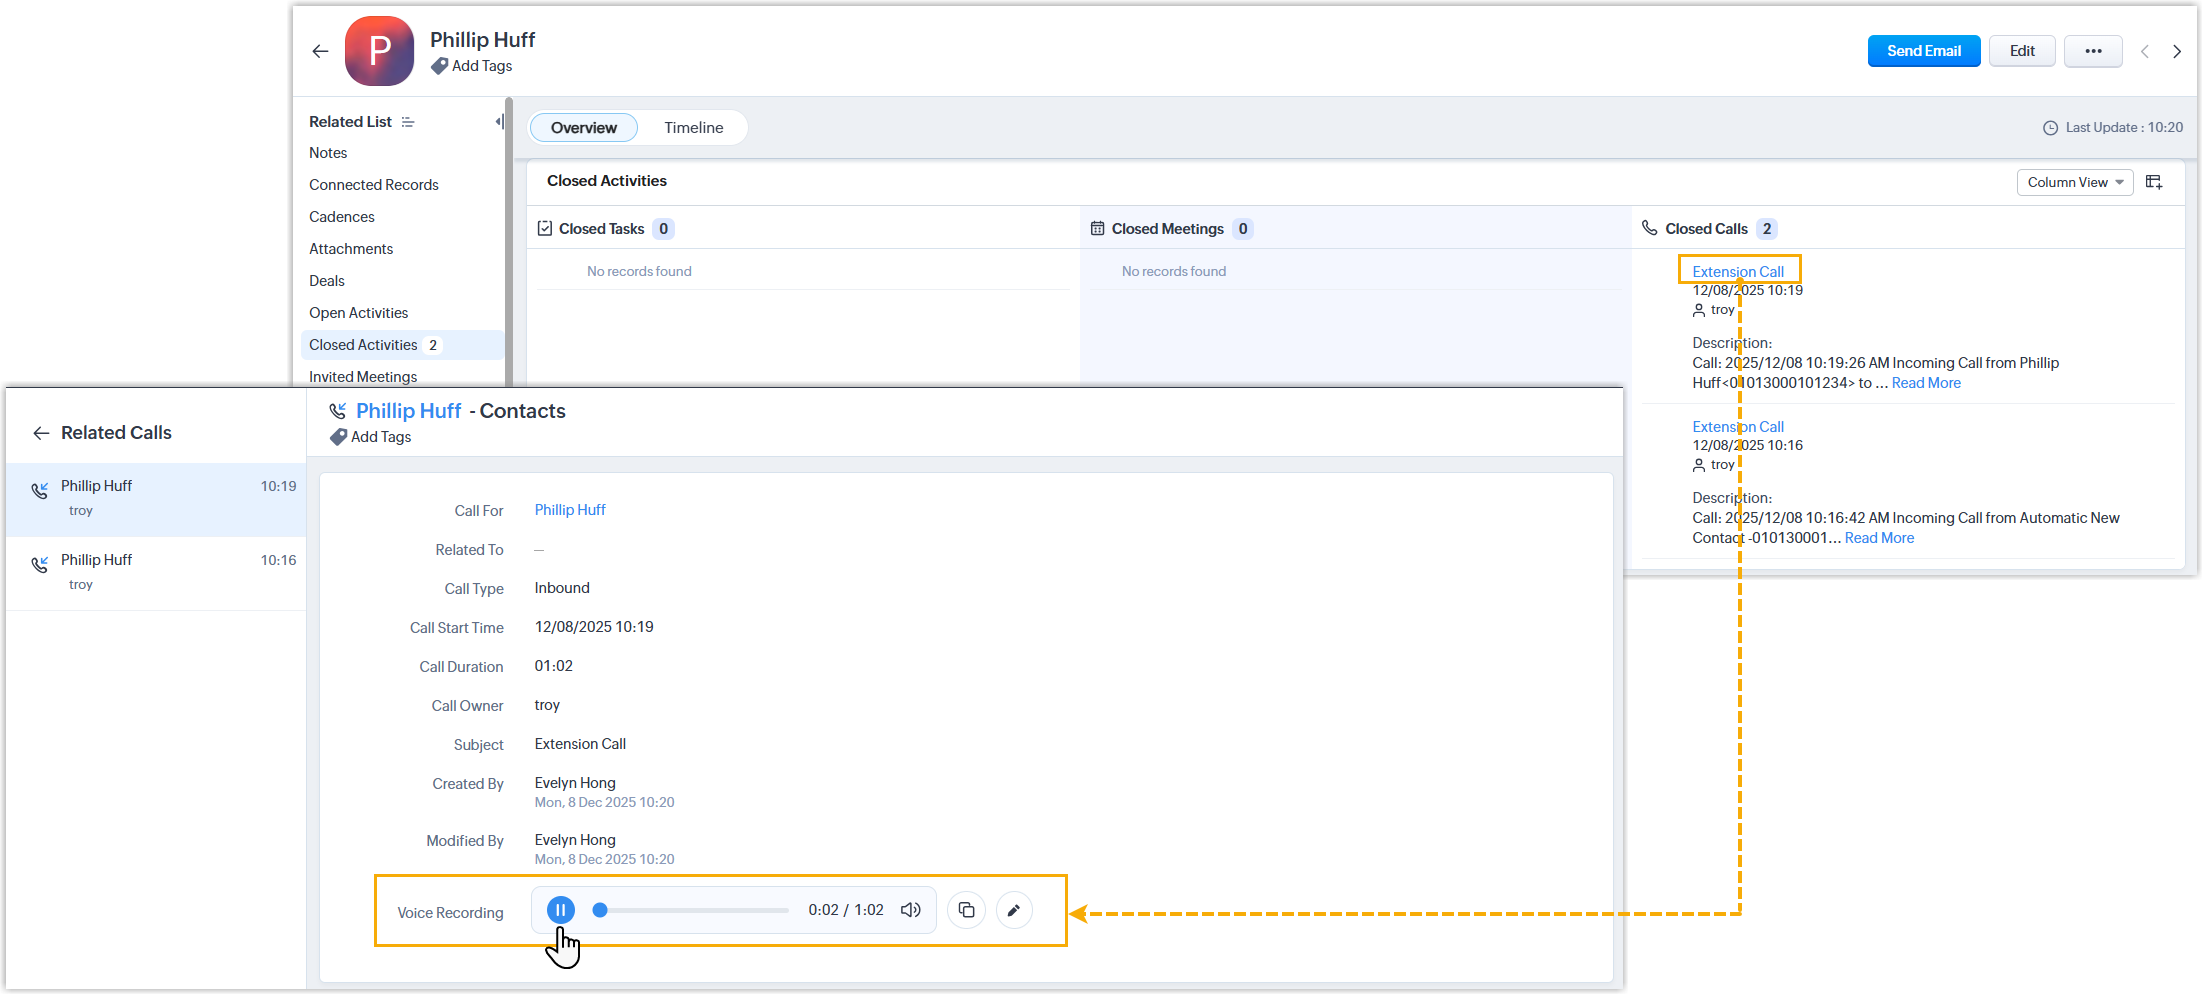The height and width of the screenshot is (995, 2203).
Task: Open Closed Activities in Related List
Action: (363, 345)
